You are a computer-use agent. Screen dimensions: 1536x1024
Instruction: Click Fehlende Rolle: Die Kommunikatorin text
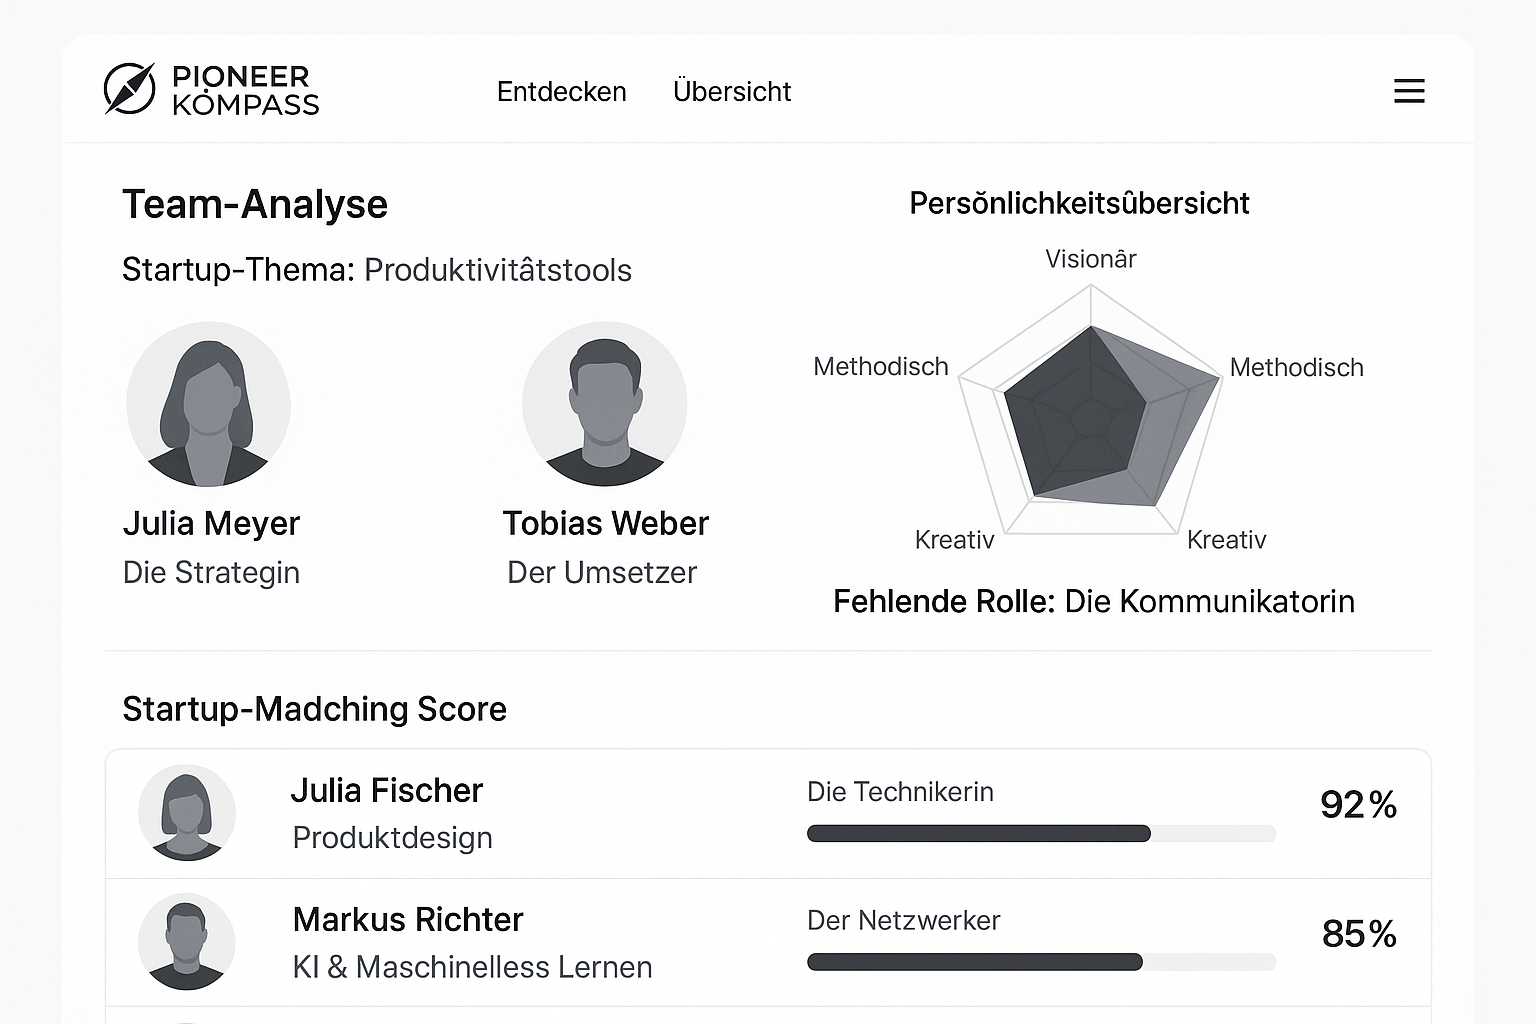pos(1094,602)
